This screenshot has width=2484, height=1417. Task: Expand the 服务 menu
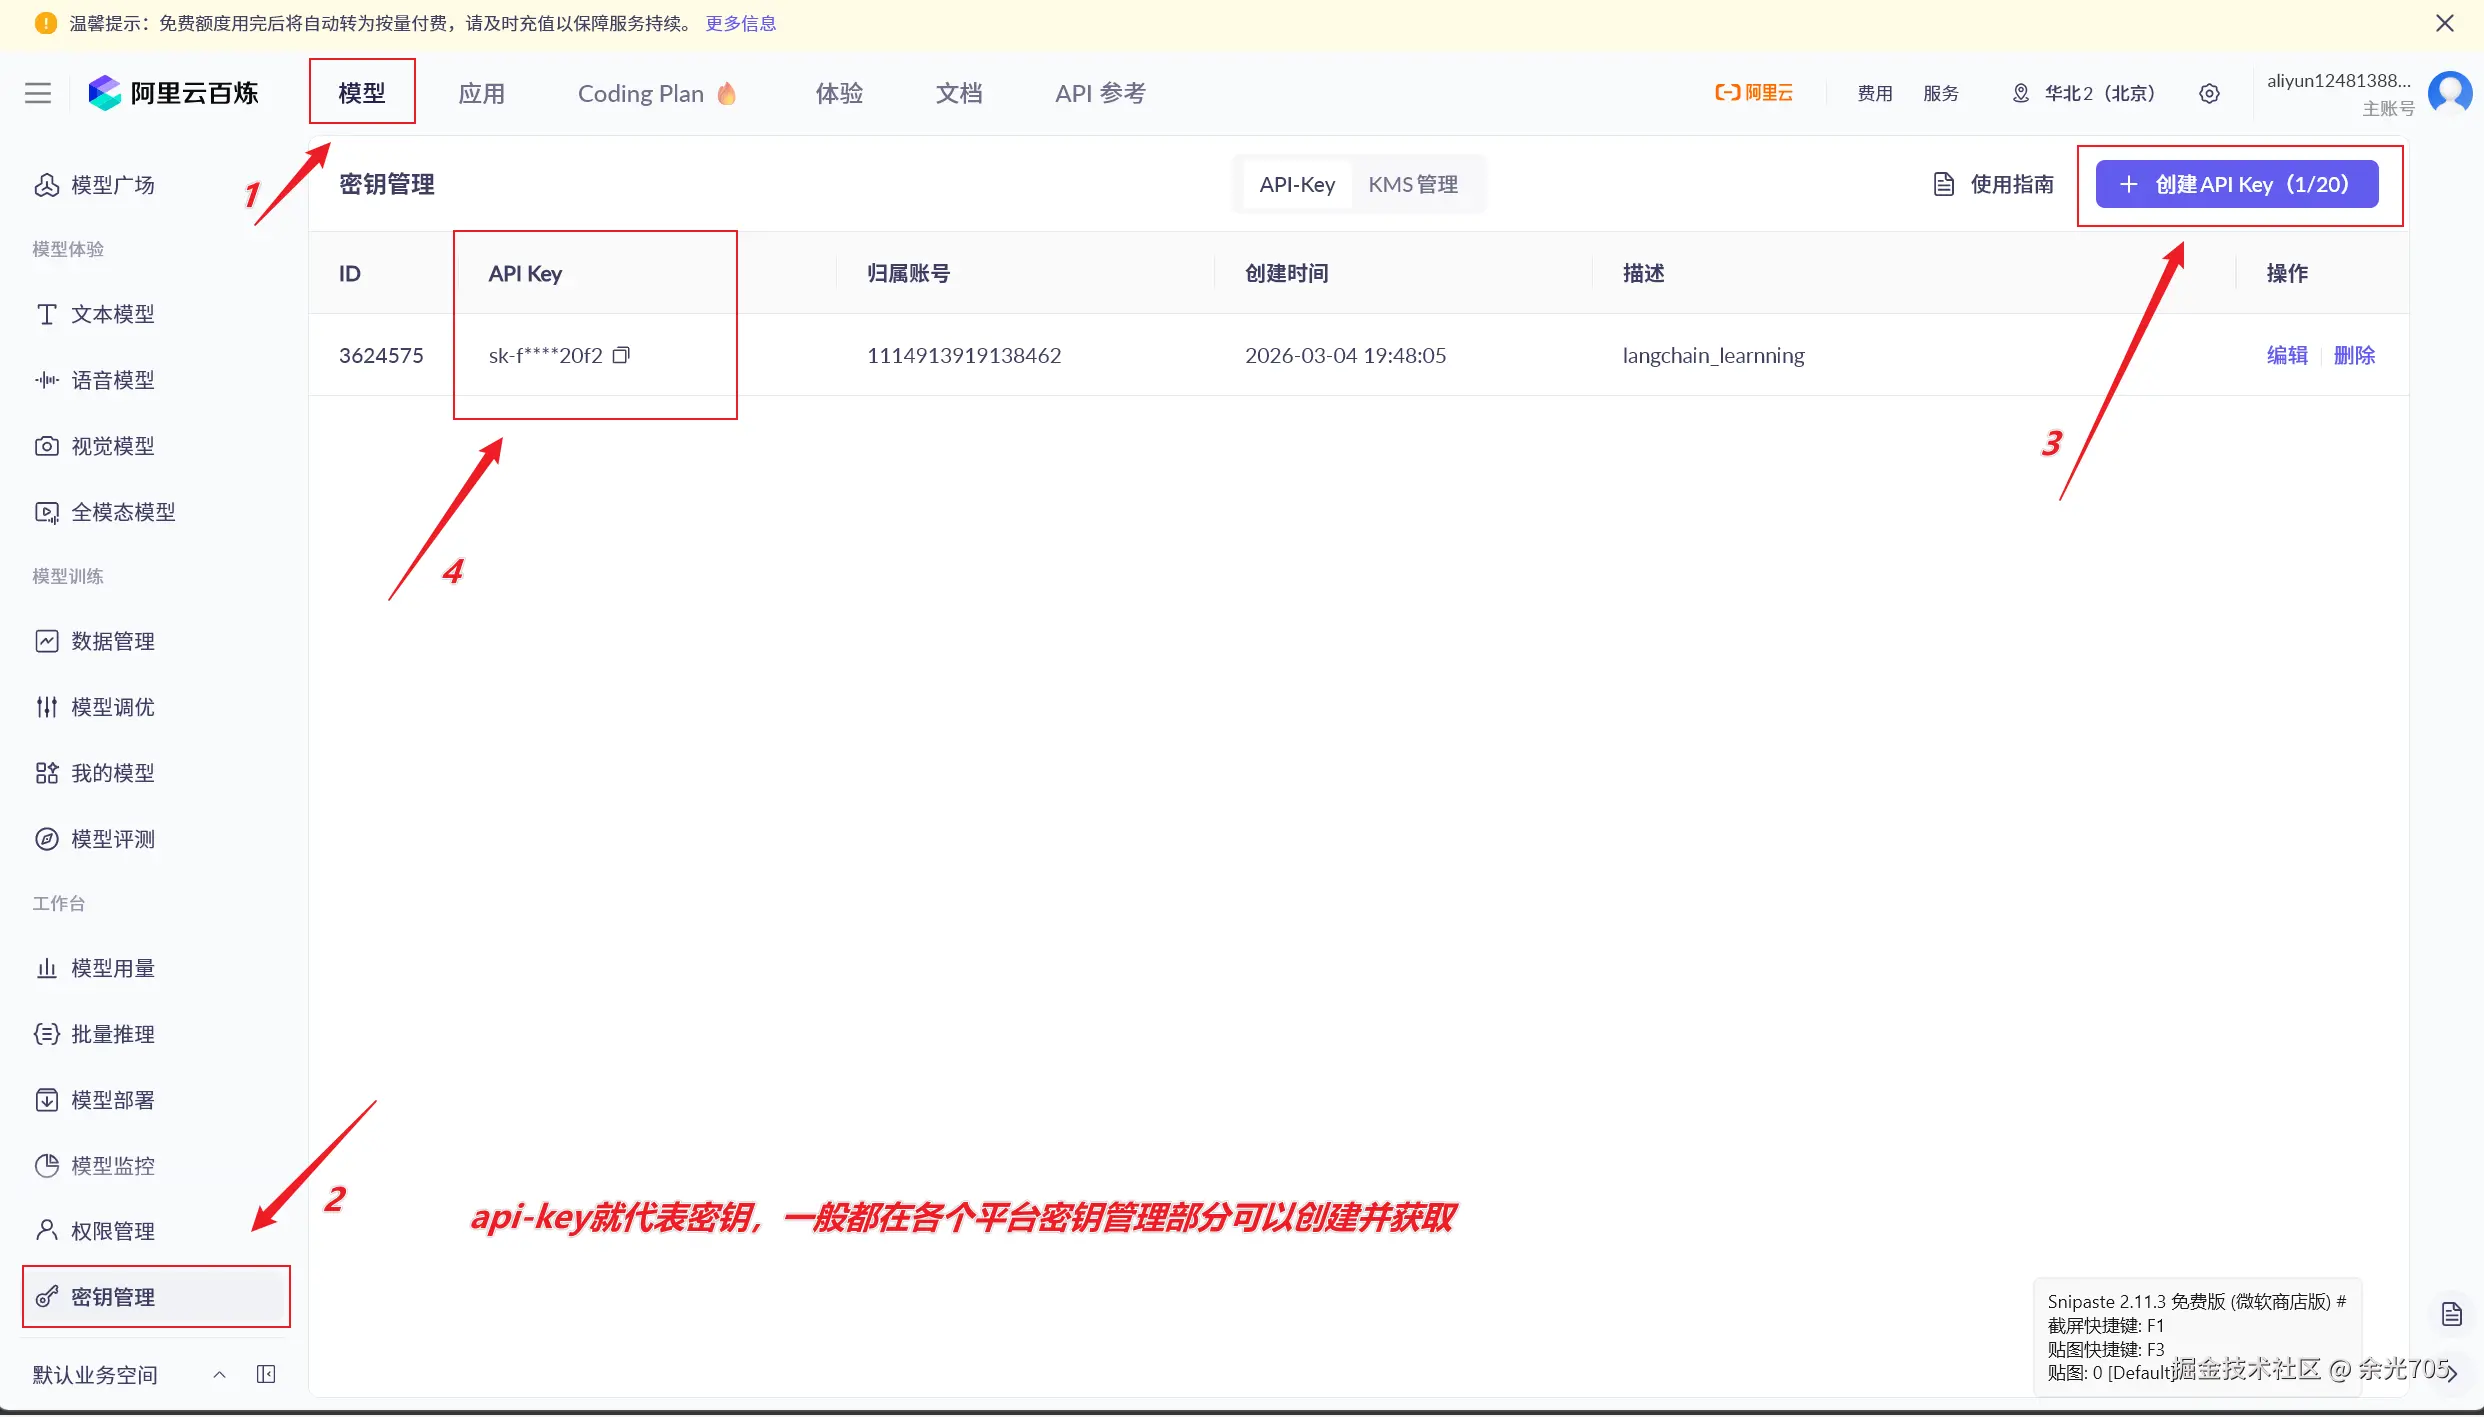coord(1940,93)
